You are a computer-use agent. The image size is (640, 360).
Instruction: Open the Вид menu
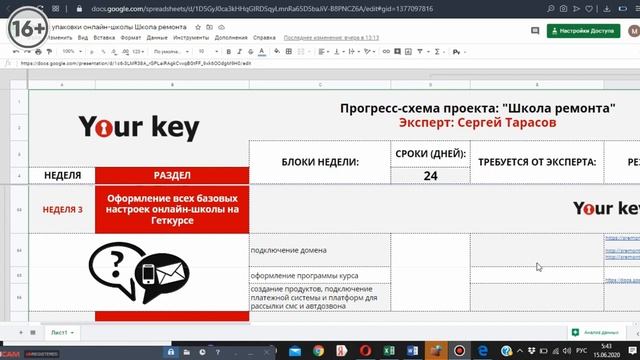pos(83,38)
